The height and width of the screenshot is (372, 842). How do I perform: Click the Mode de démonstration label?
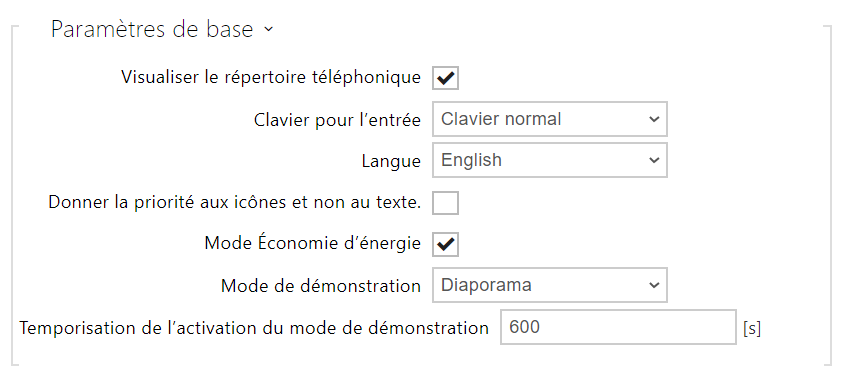coord(321,286)
